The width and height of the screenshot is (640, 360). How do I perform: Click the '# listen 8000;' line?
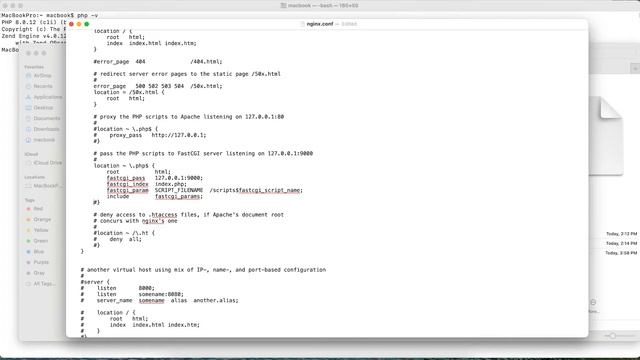point(118,288)
